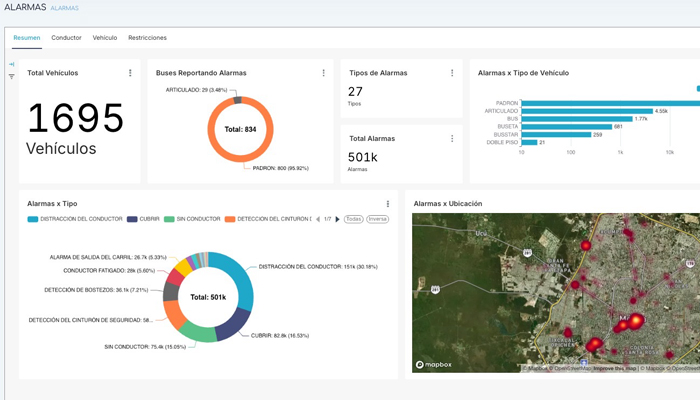
Task: Go to previous legend page arrow
Action: pos(318,219)
